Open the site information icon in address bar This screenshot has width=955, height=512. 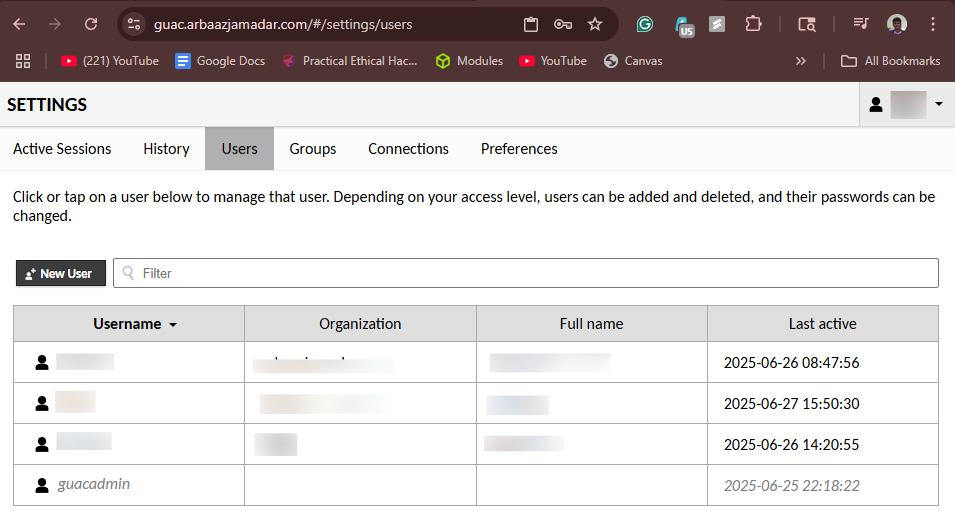pos(134,24)
